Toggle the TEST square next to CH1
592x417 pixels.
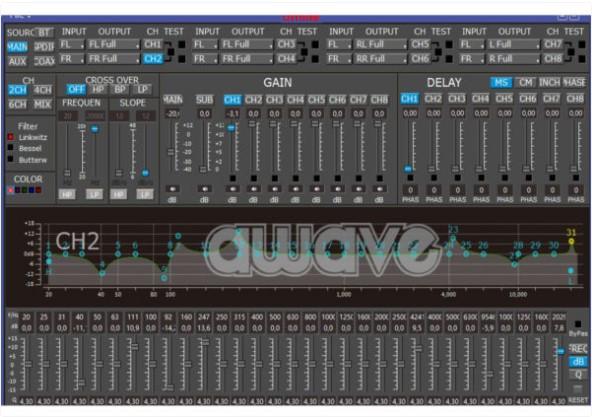click(x=182, y=45)
